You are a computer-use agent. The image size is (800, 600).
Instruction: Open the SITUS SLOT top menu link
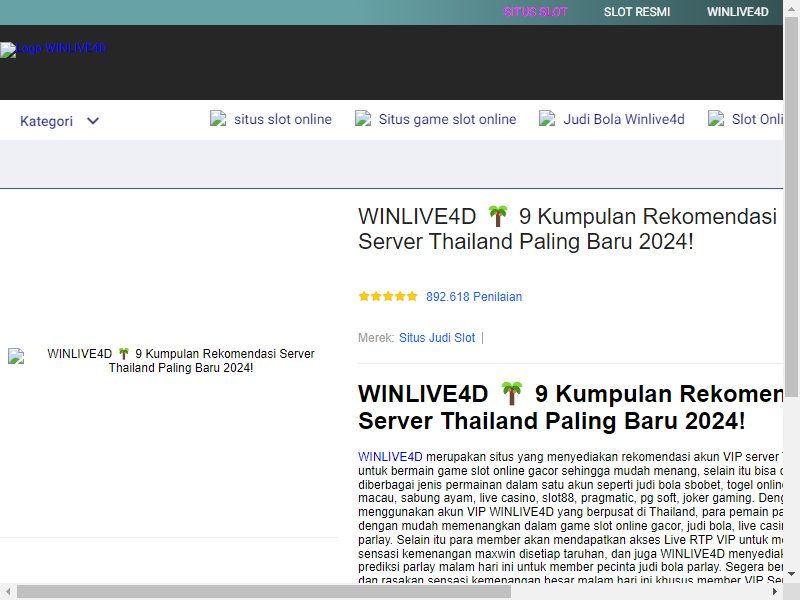pos(535,12)
